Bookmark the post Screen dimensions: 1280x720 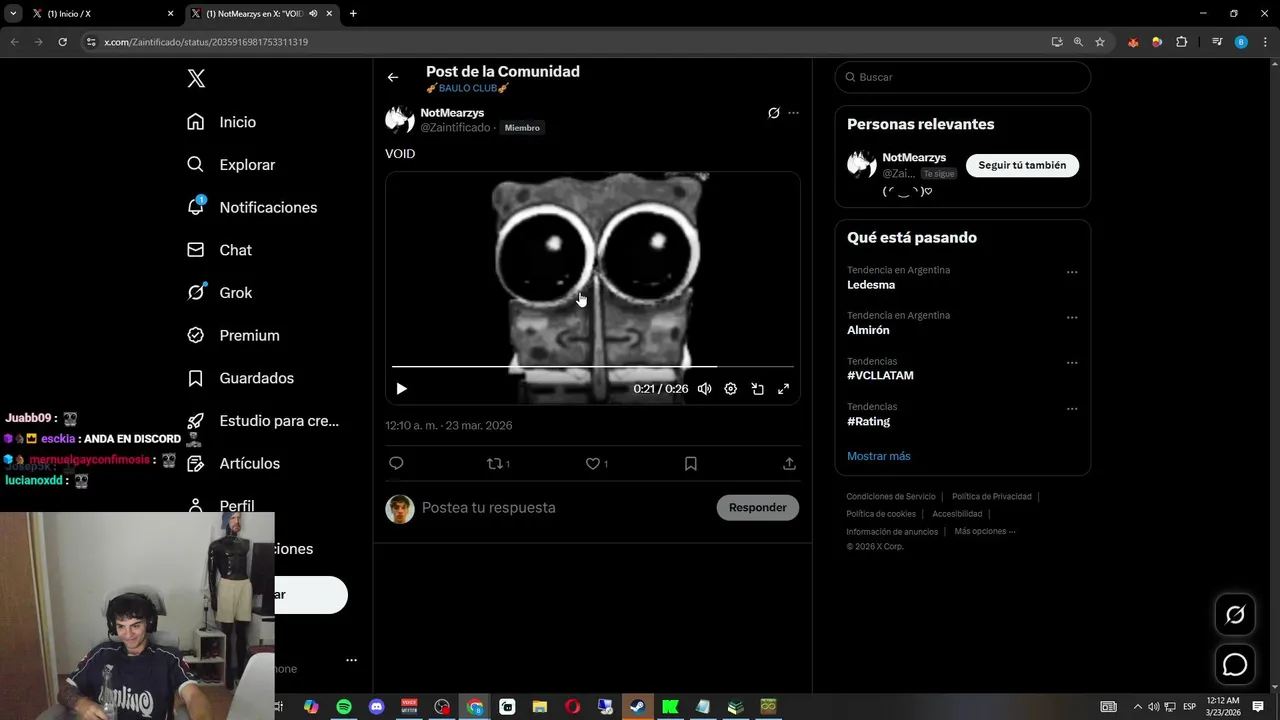pos(690,463)
